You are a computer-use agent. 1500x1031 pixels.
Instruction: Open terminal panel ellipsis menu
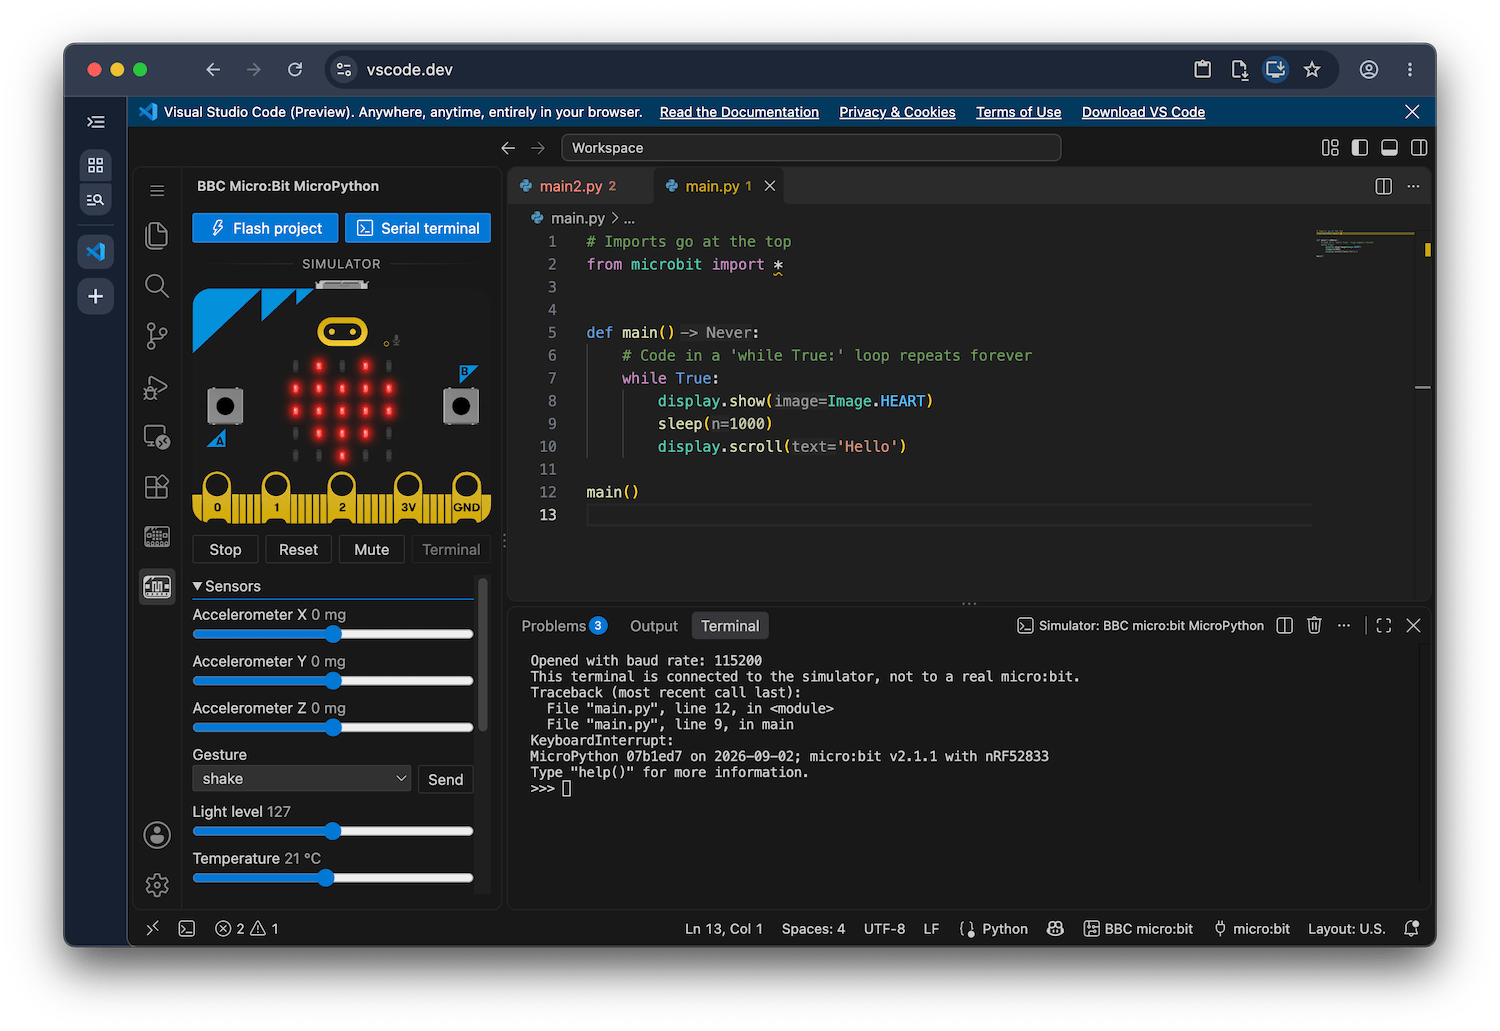(1344, 625)
